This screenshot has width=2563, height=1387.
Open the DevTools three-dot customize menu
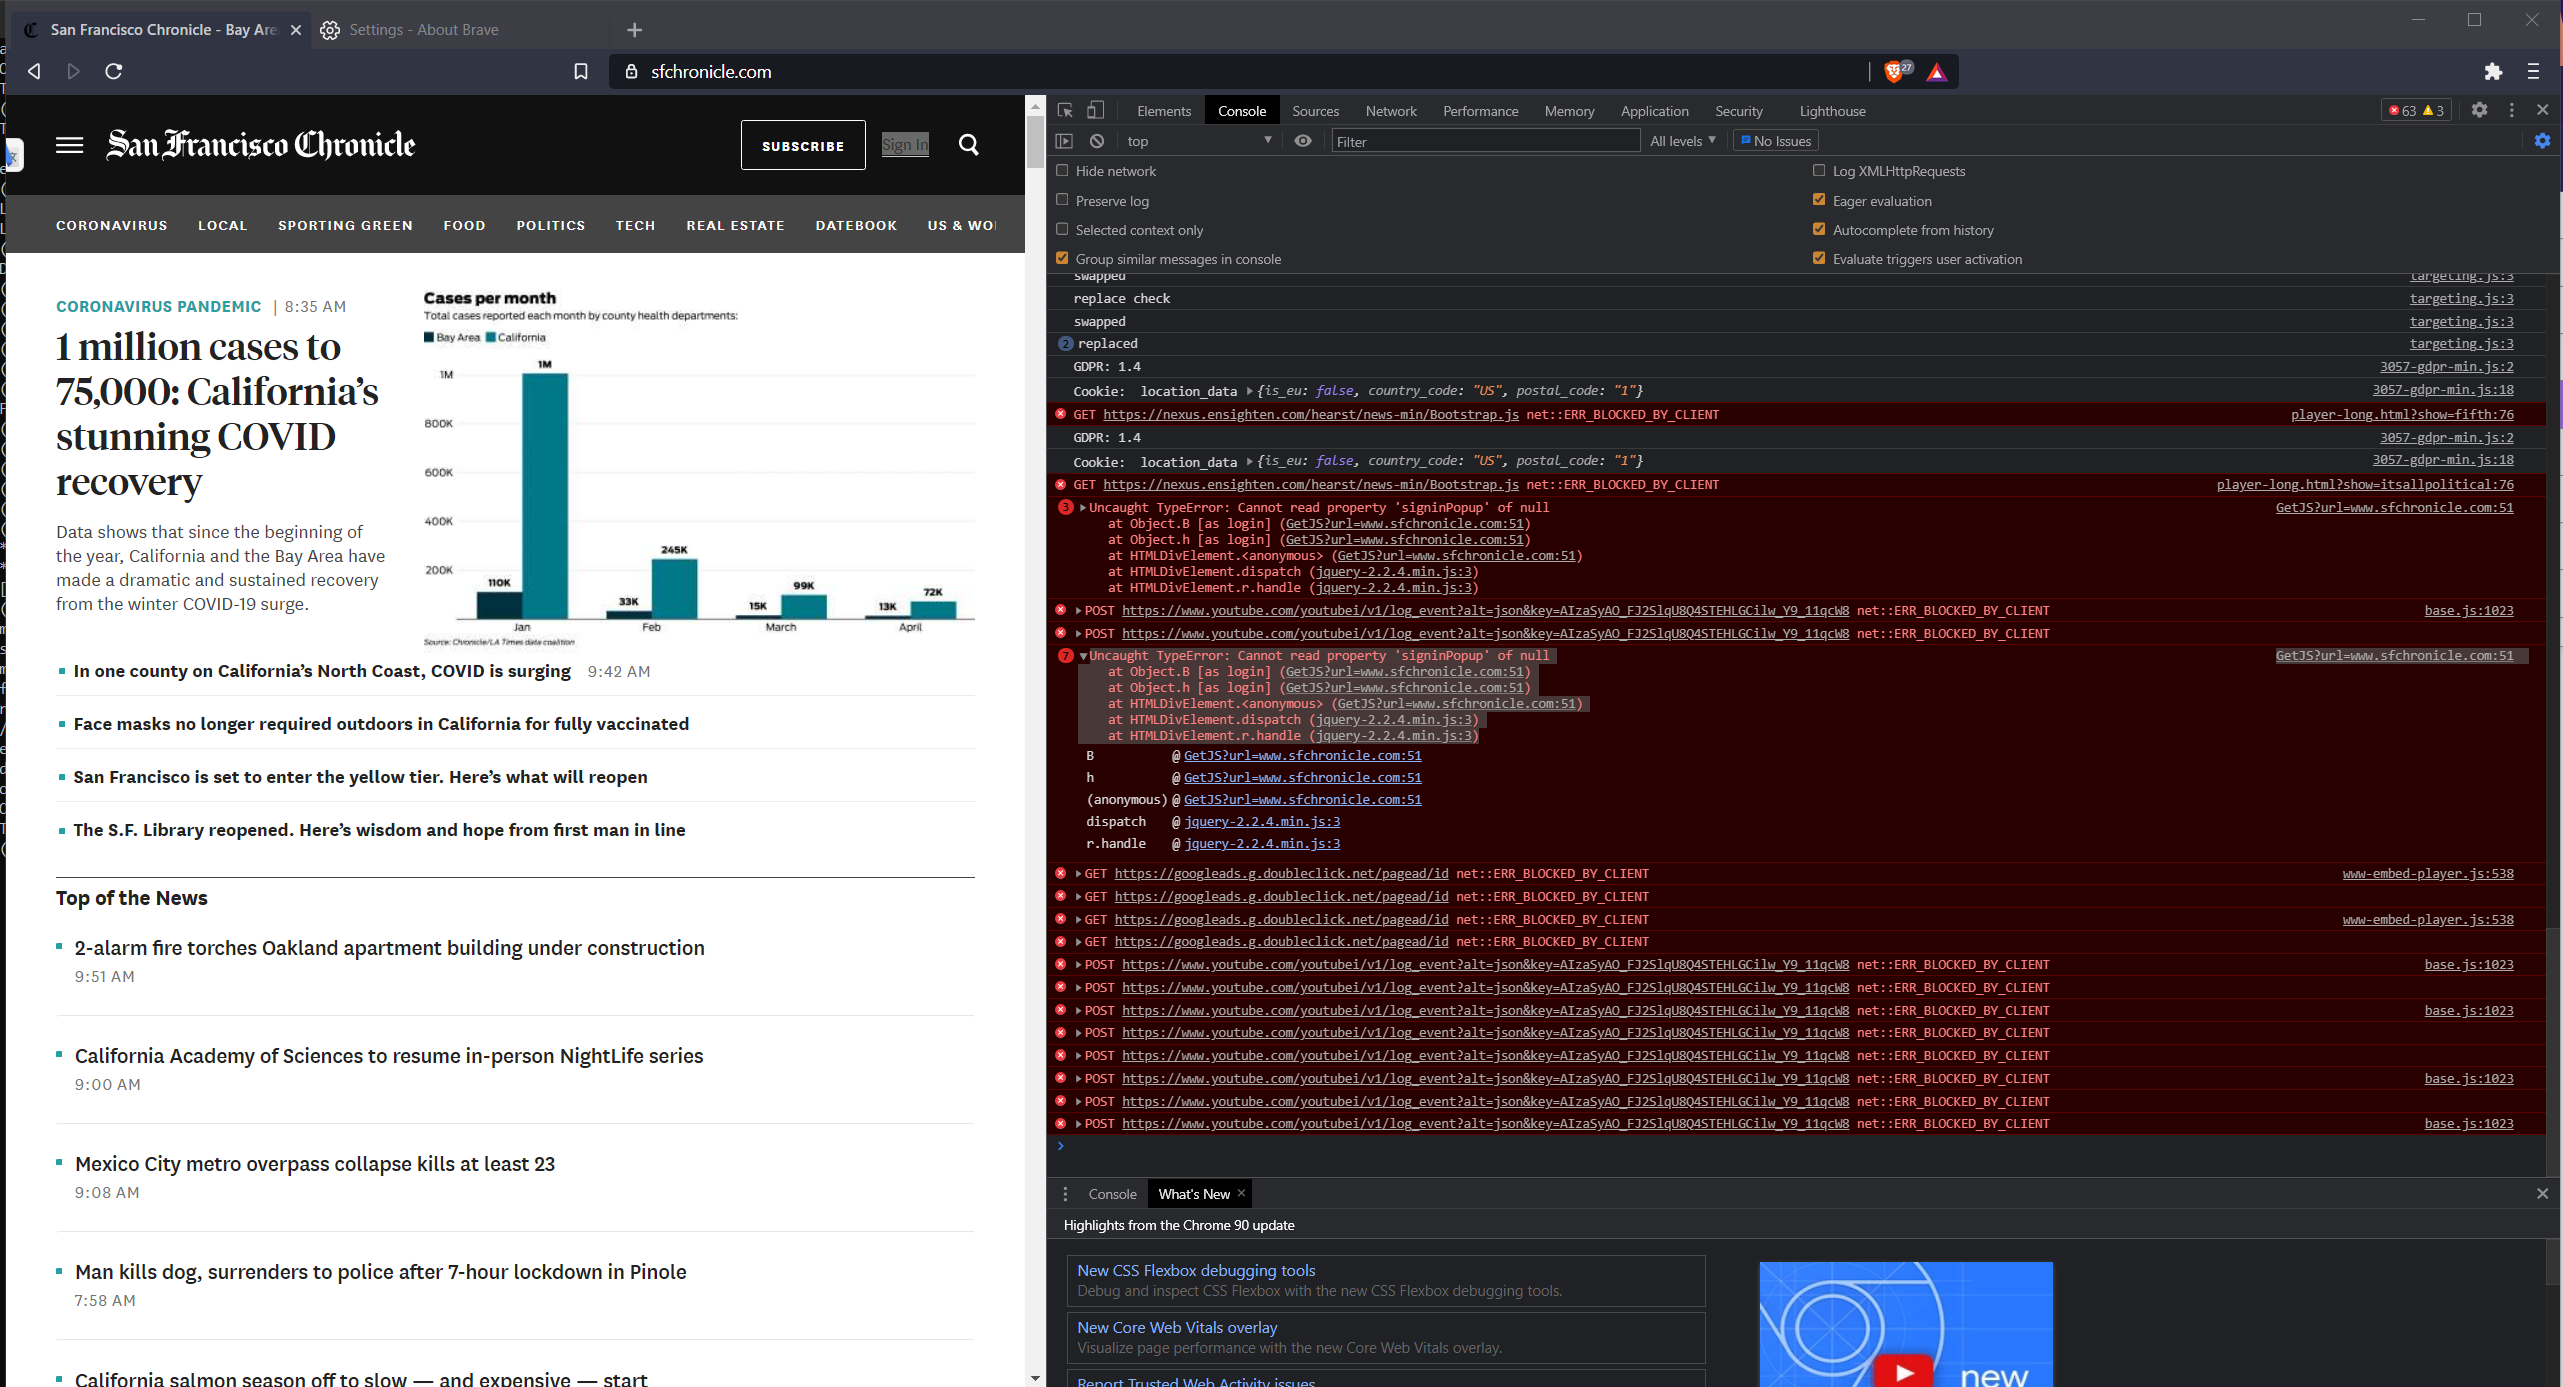[x=2511, y=110]
